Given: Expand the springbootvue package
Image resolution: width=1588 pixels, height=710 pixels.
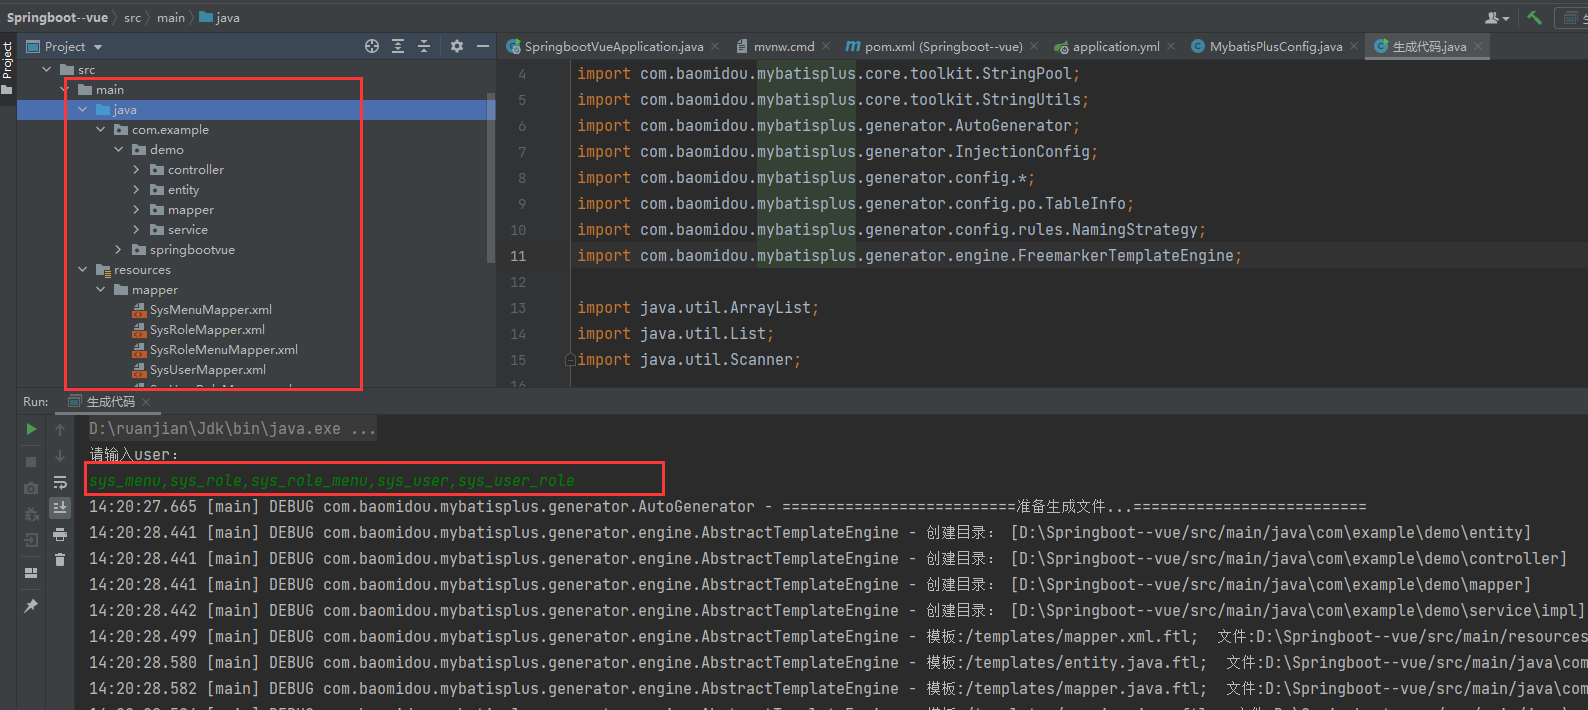Looking at the screenshot, I should point(118,250).
